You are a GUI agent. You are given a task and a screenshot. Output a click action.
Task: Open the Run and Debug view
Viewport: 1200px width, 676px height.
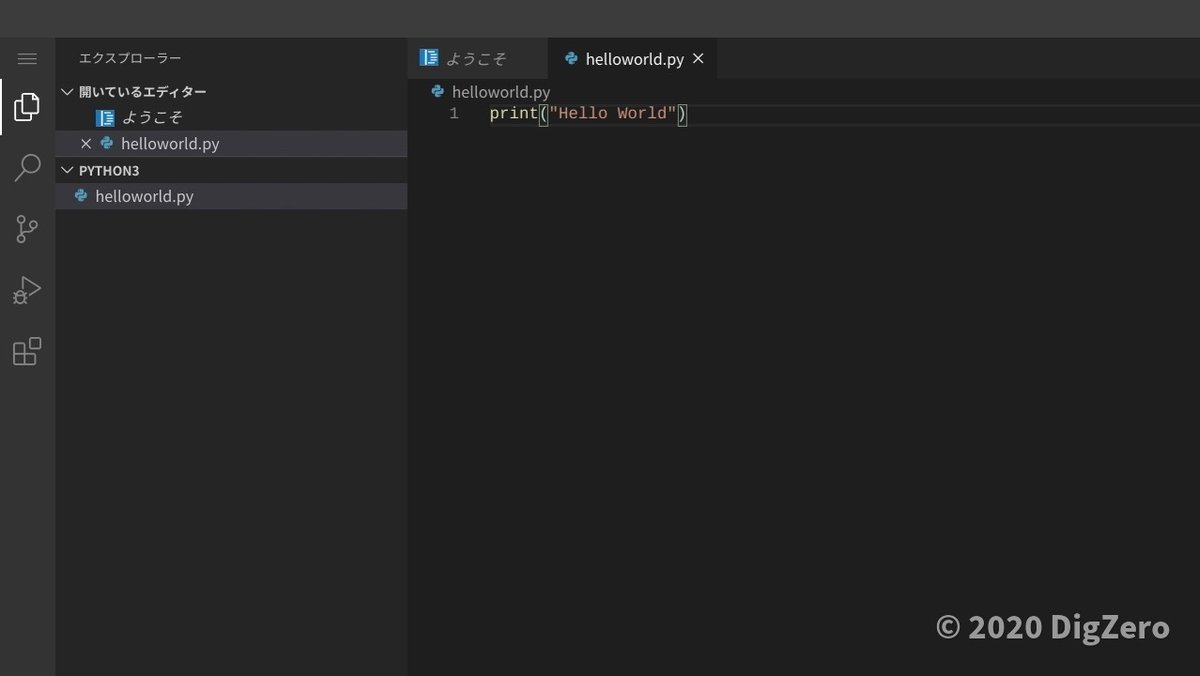27,290
